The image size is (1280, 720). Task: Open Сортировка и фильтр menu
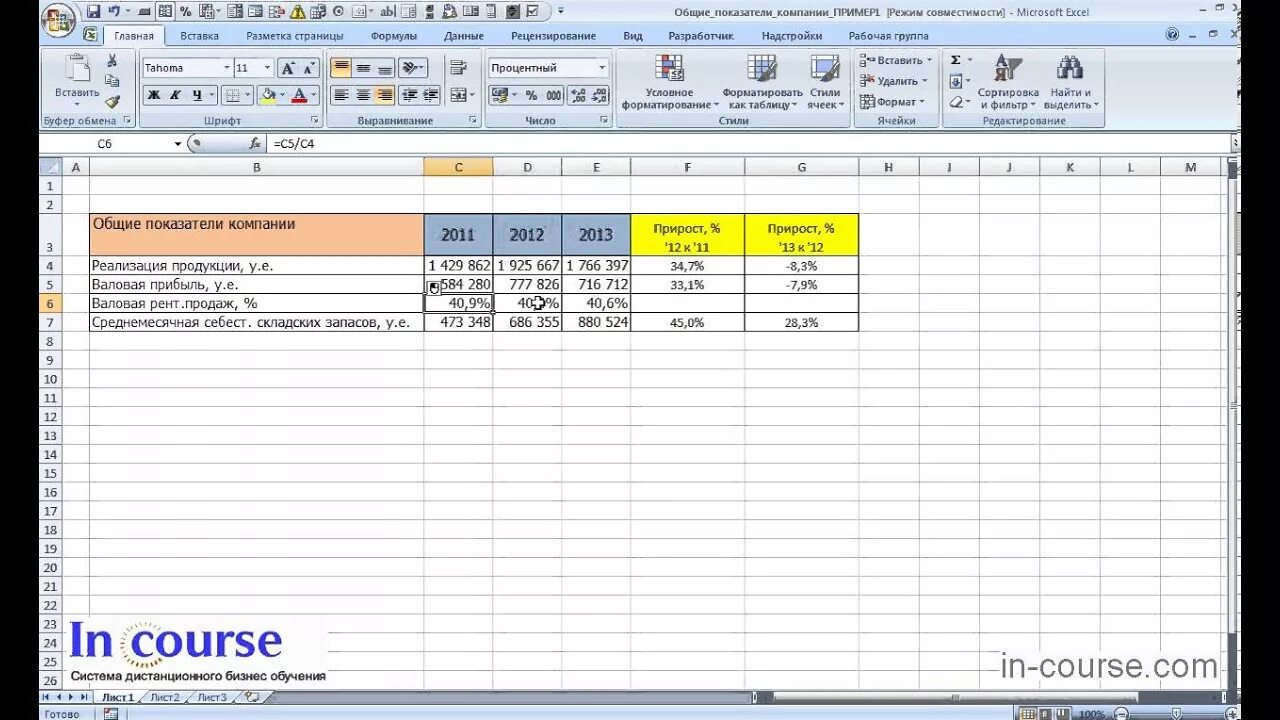tap(1008, 82)
